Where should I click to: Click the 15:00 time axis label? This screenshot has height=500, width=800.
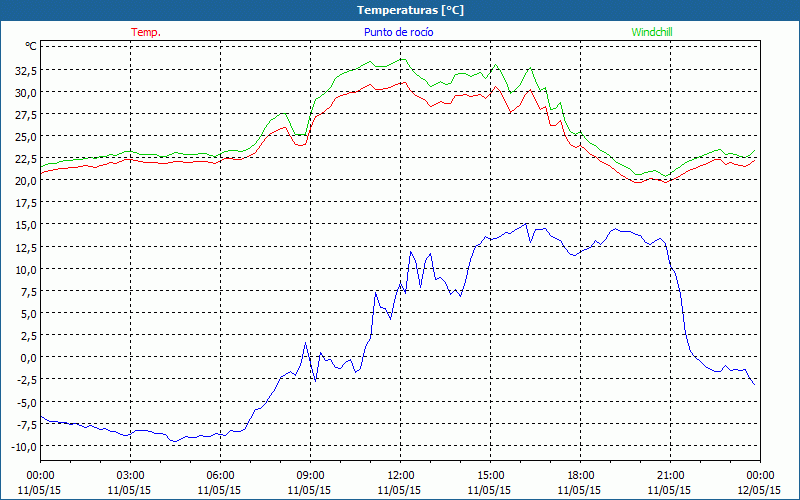coord(490,475)
